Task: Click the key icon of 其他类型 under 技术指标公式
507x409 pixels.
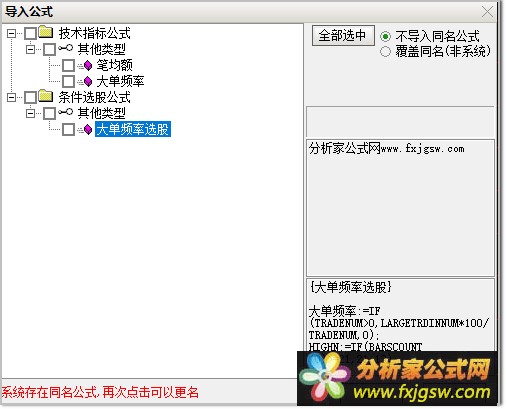Action: (65, 48)
